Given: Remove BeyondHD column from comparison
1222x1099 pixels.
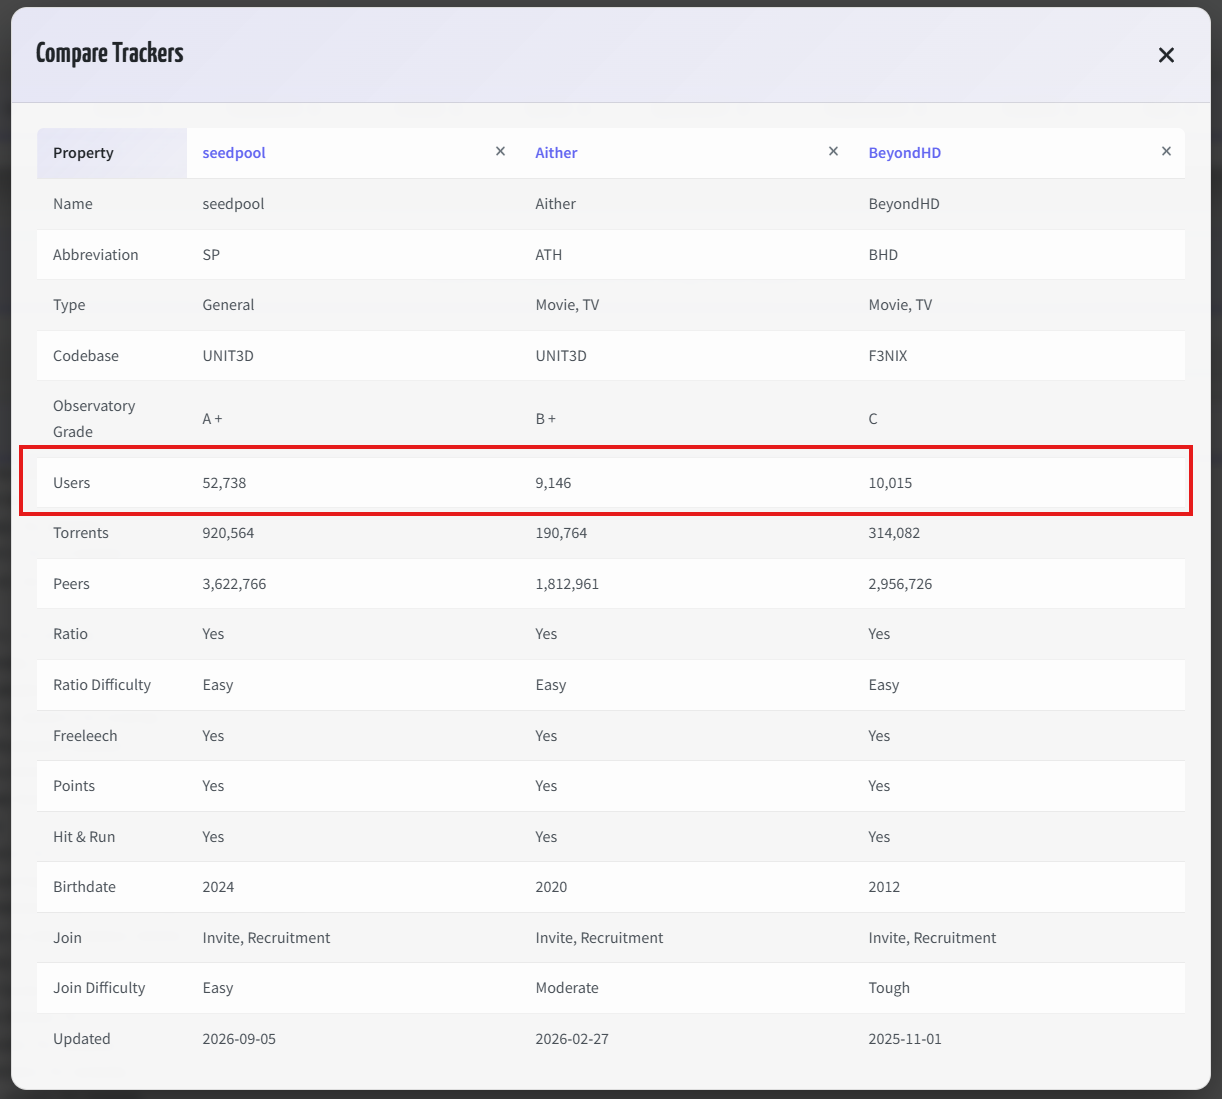Looking at the screenshot, I should tap(1166, 152).
